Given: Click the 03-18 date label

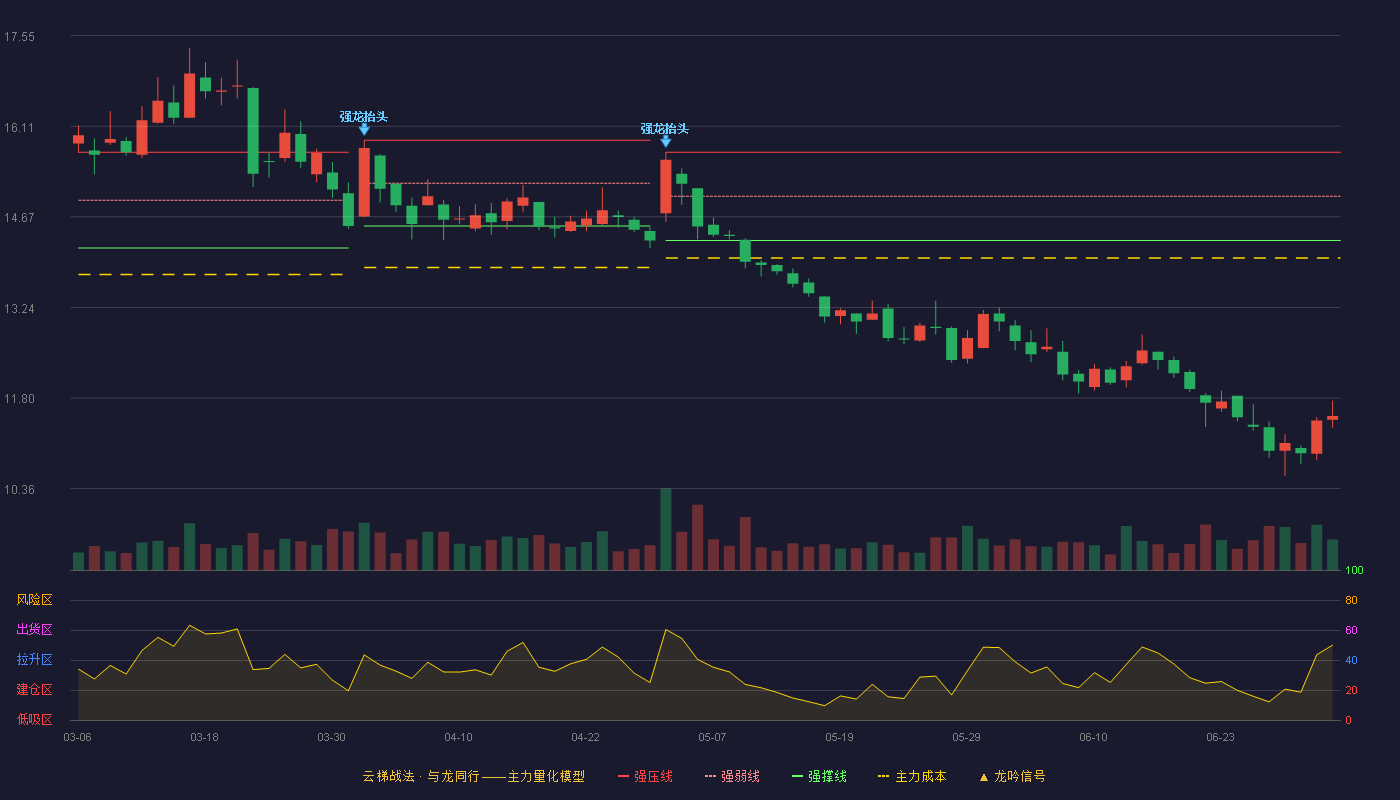Looking at the screenshot, I should click(x=204, y=737).
